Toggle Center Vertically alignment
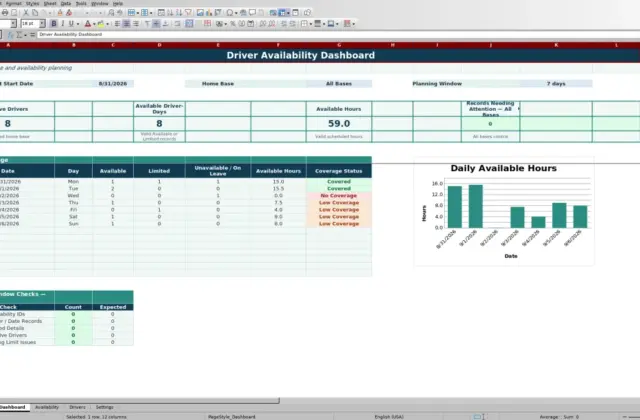 click(156, 24)
